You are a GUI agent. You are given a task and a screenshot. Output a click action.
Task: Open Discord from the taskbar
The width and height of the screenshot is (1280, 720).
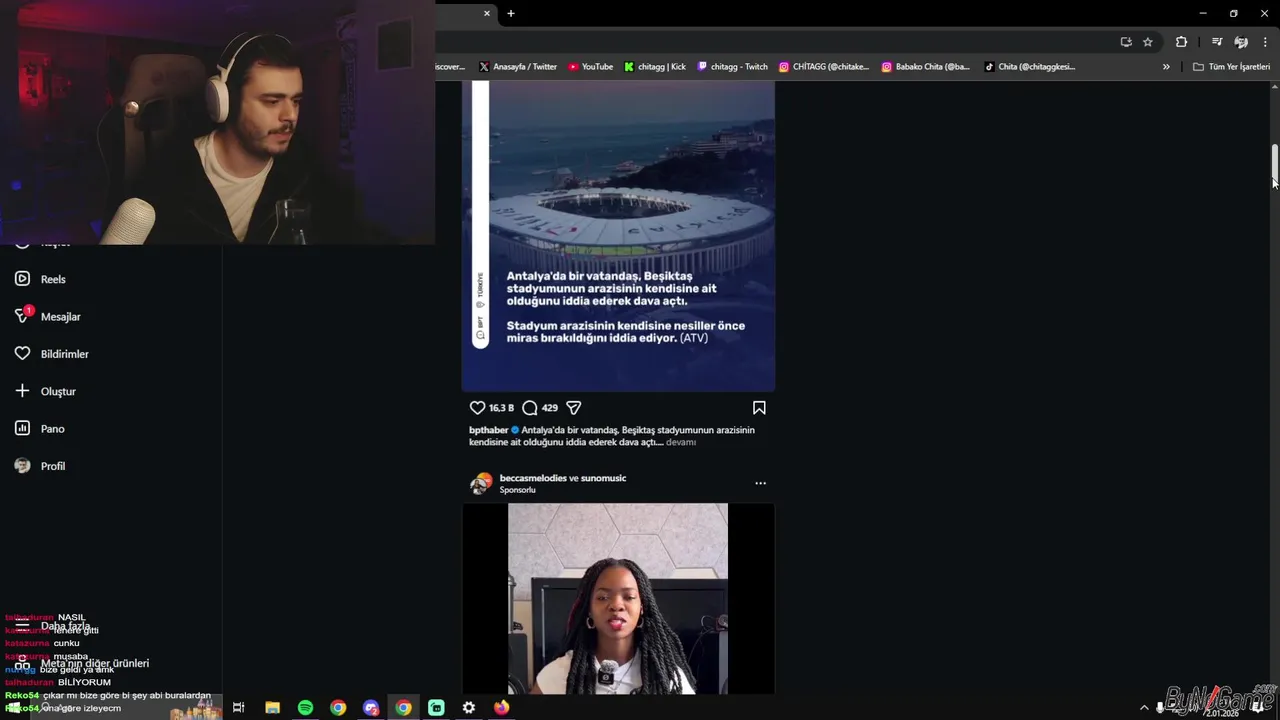pos(371,708)
